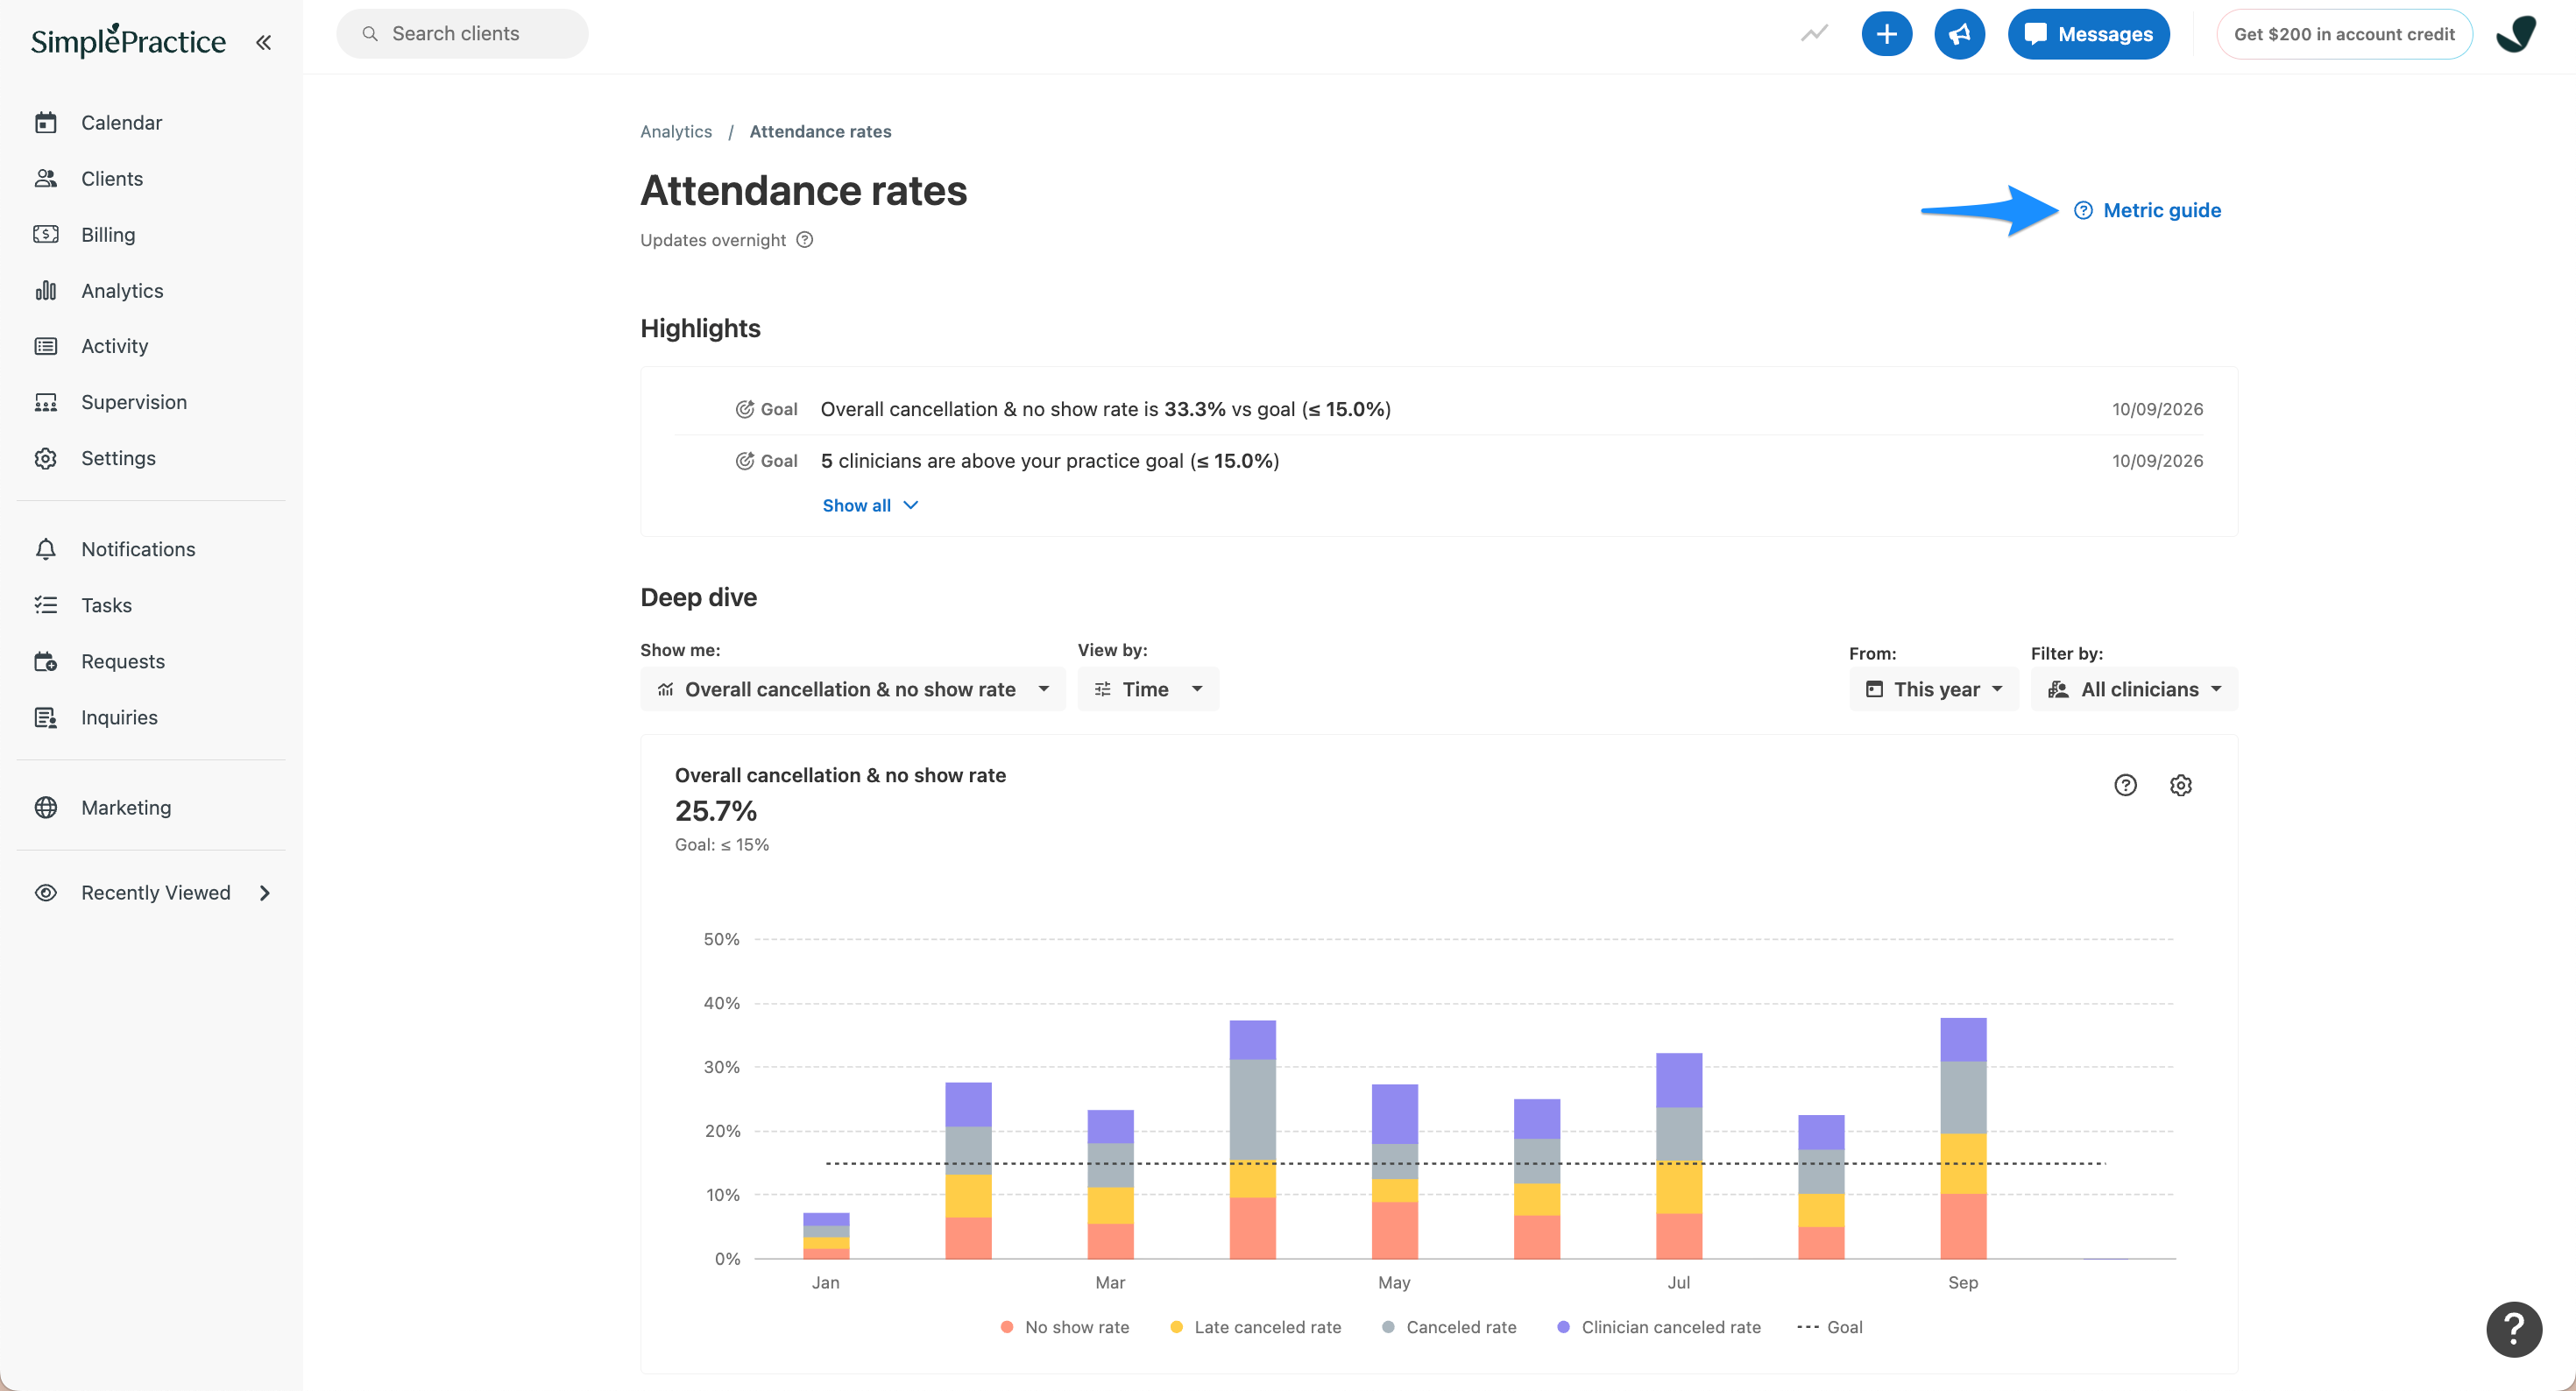The height and width of the screenshot is (1391, 2576).
Task: Open the View by Time dropdown
Action: (1148, 689)
